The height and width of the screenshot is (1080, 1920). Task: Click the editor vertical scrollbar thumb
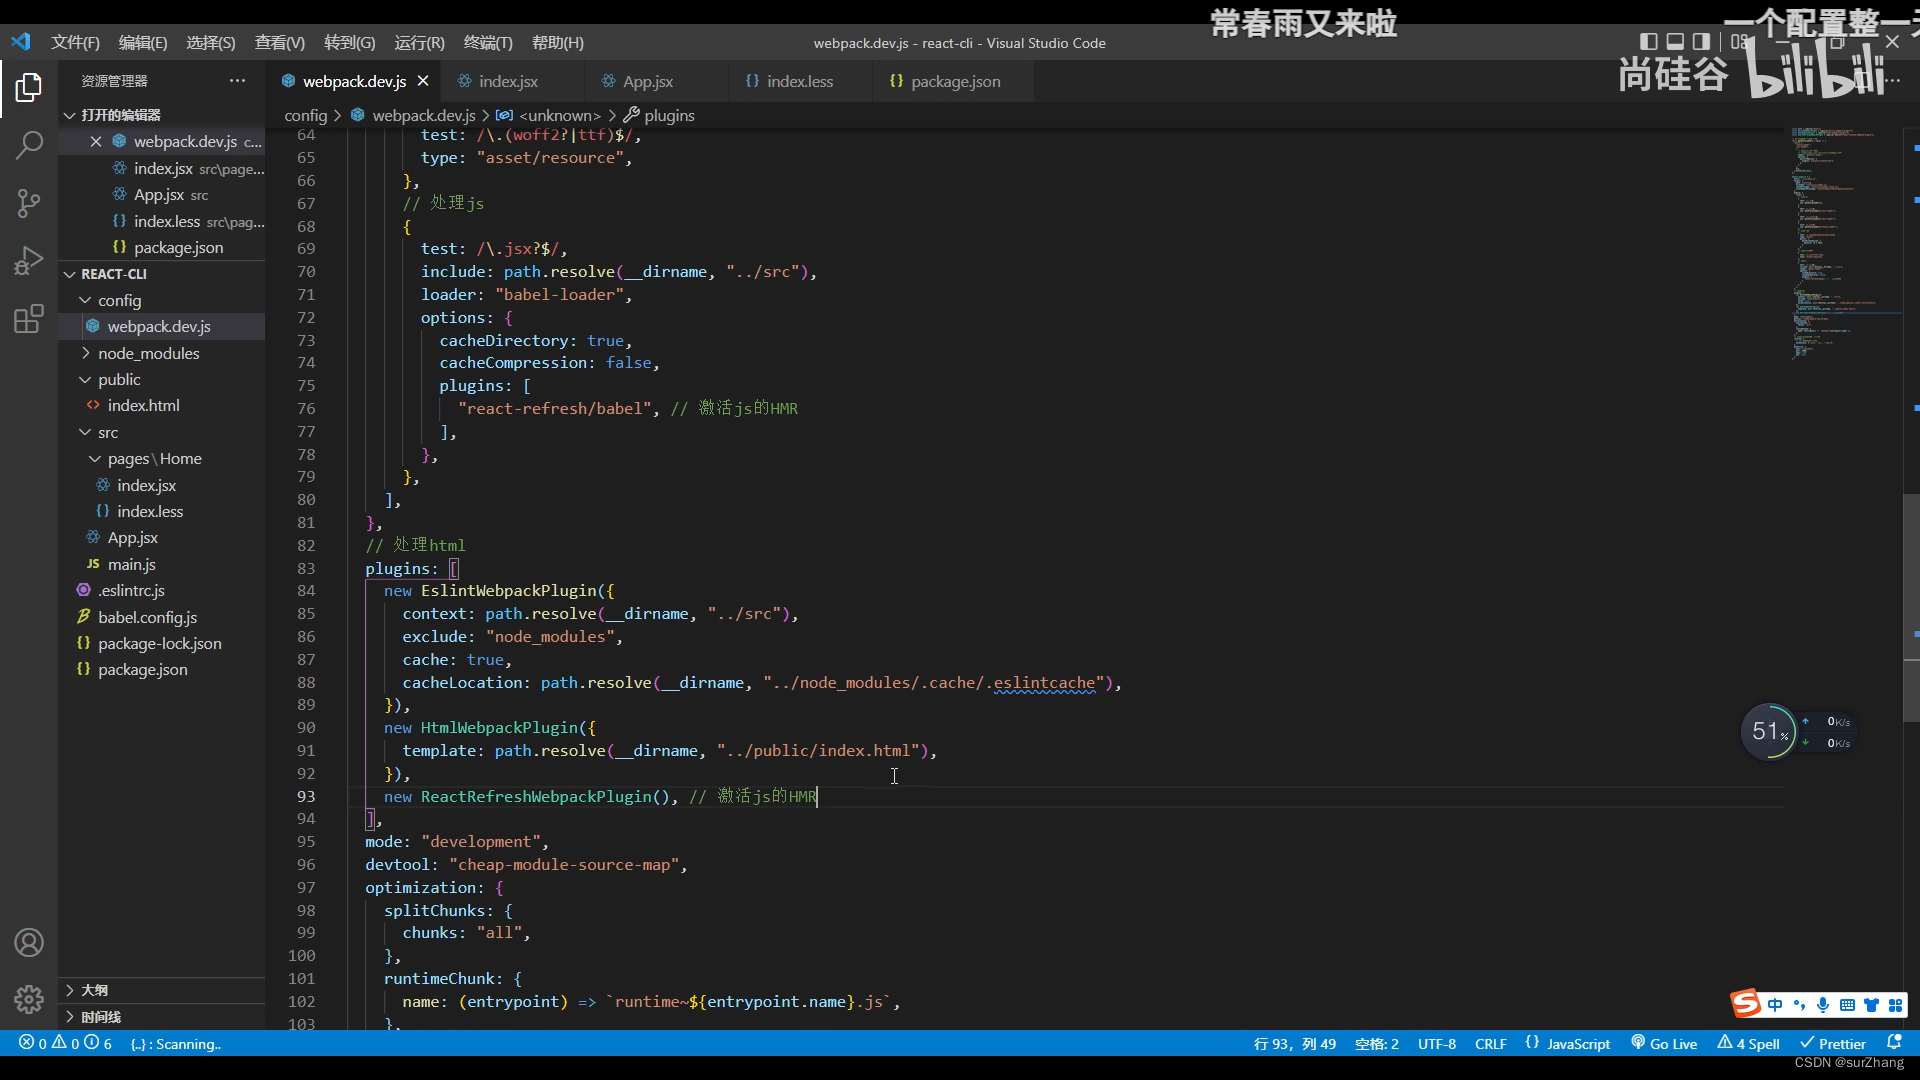[1911, 608]
